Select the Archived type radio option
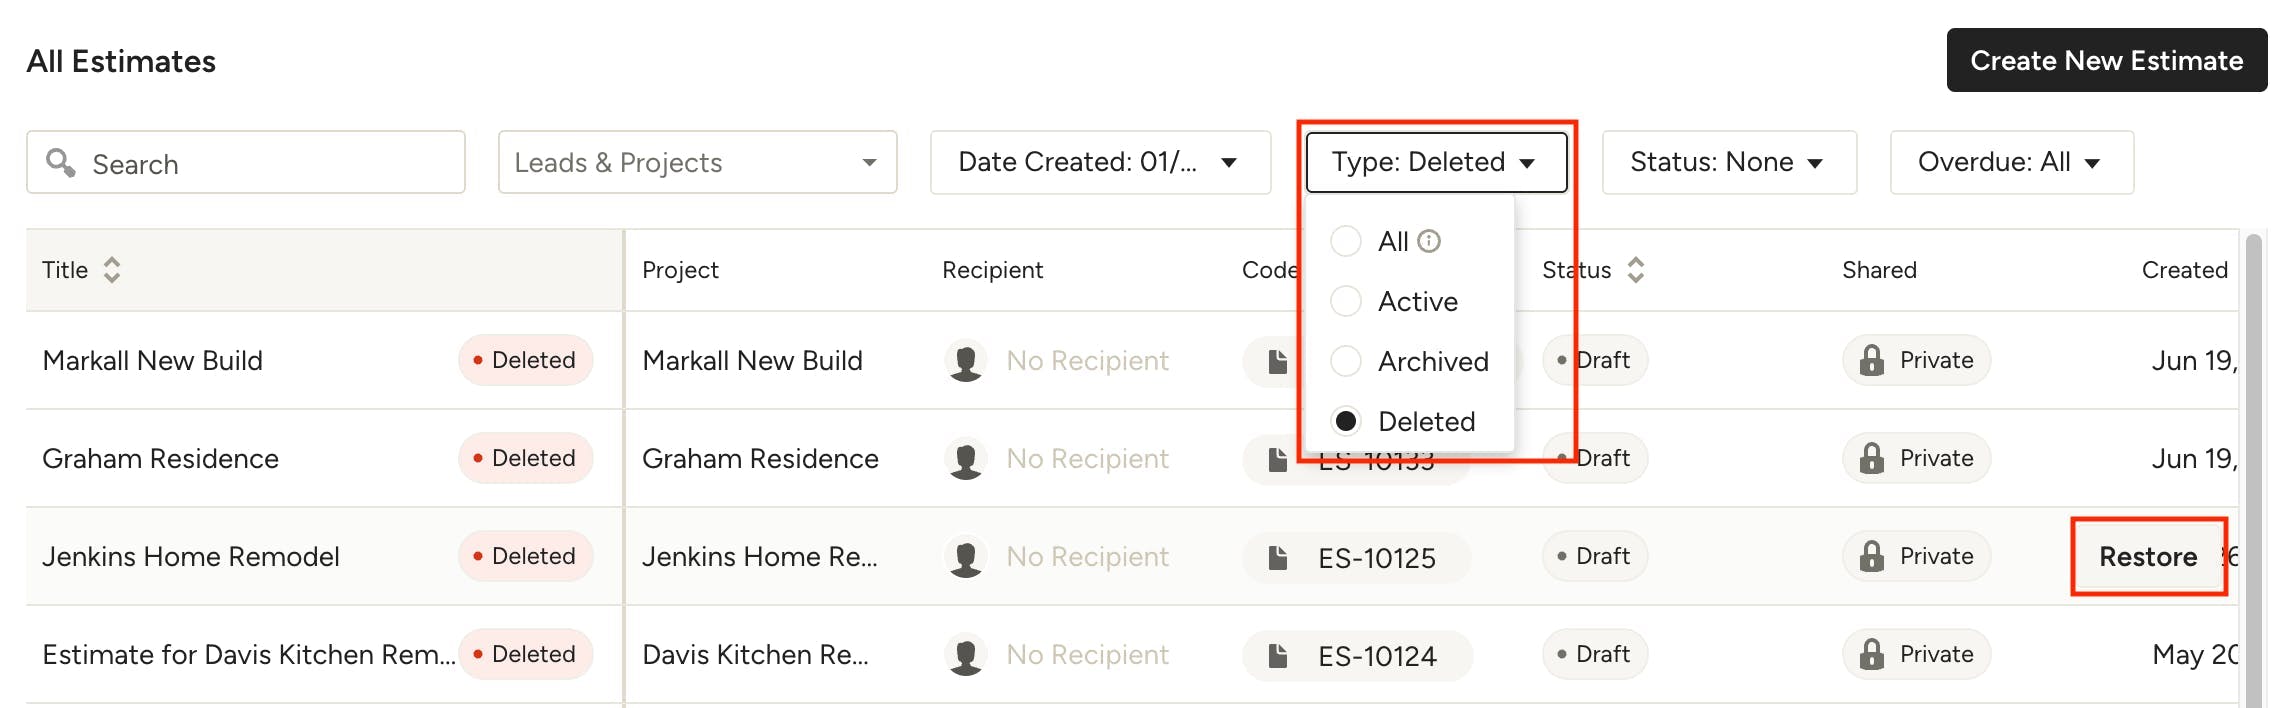Viewport: 2286px width, 708px height. (x=1346, y=361)
